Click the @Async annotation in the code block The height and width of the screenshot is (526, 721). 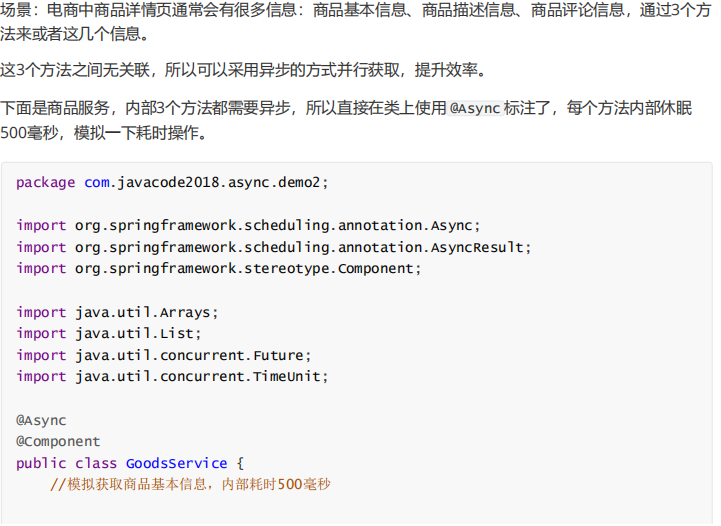(x=41, y=420)
